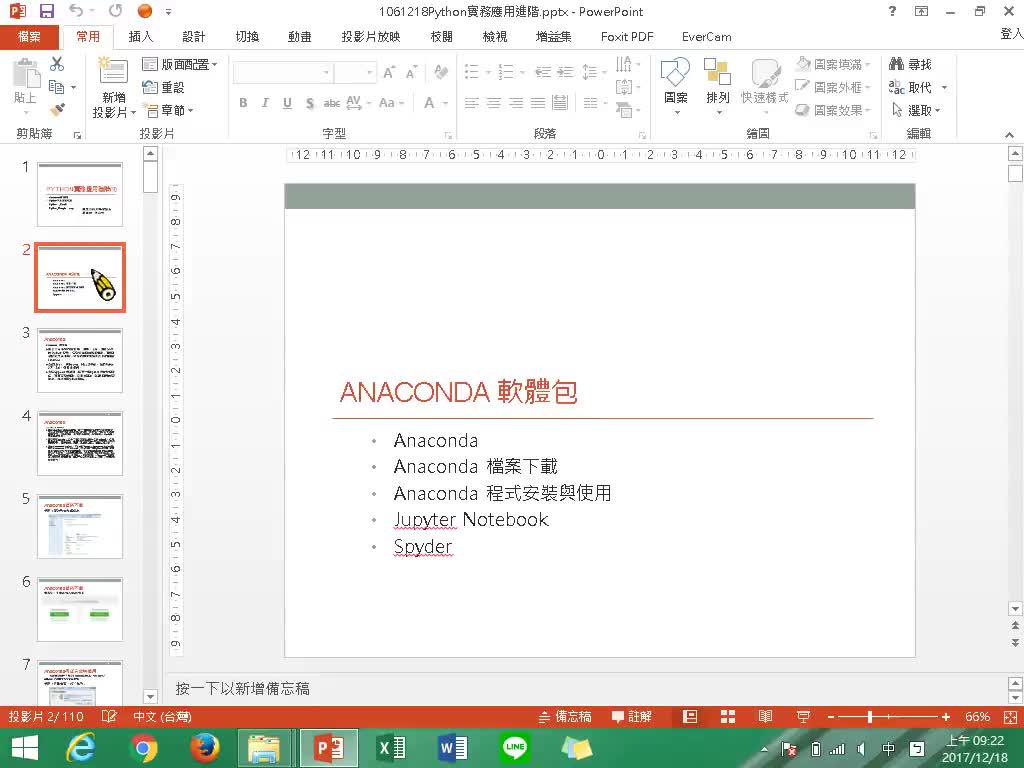Toggle Underline formatting
This screenshot has height=768, width=1024.
(x=287, y=103)
